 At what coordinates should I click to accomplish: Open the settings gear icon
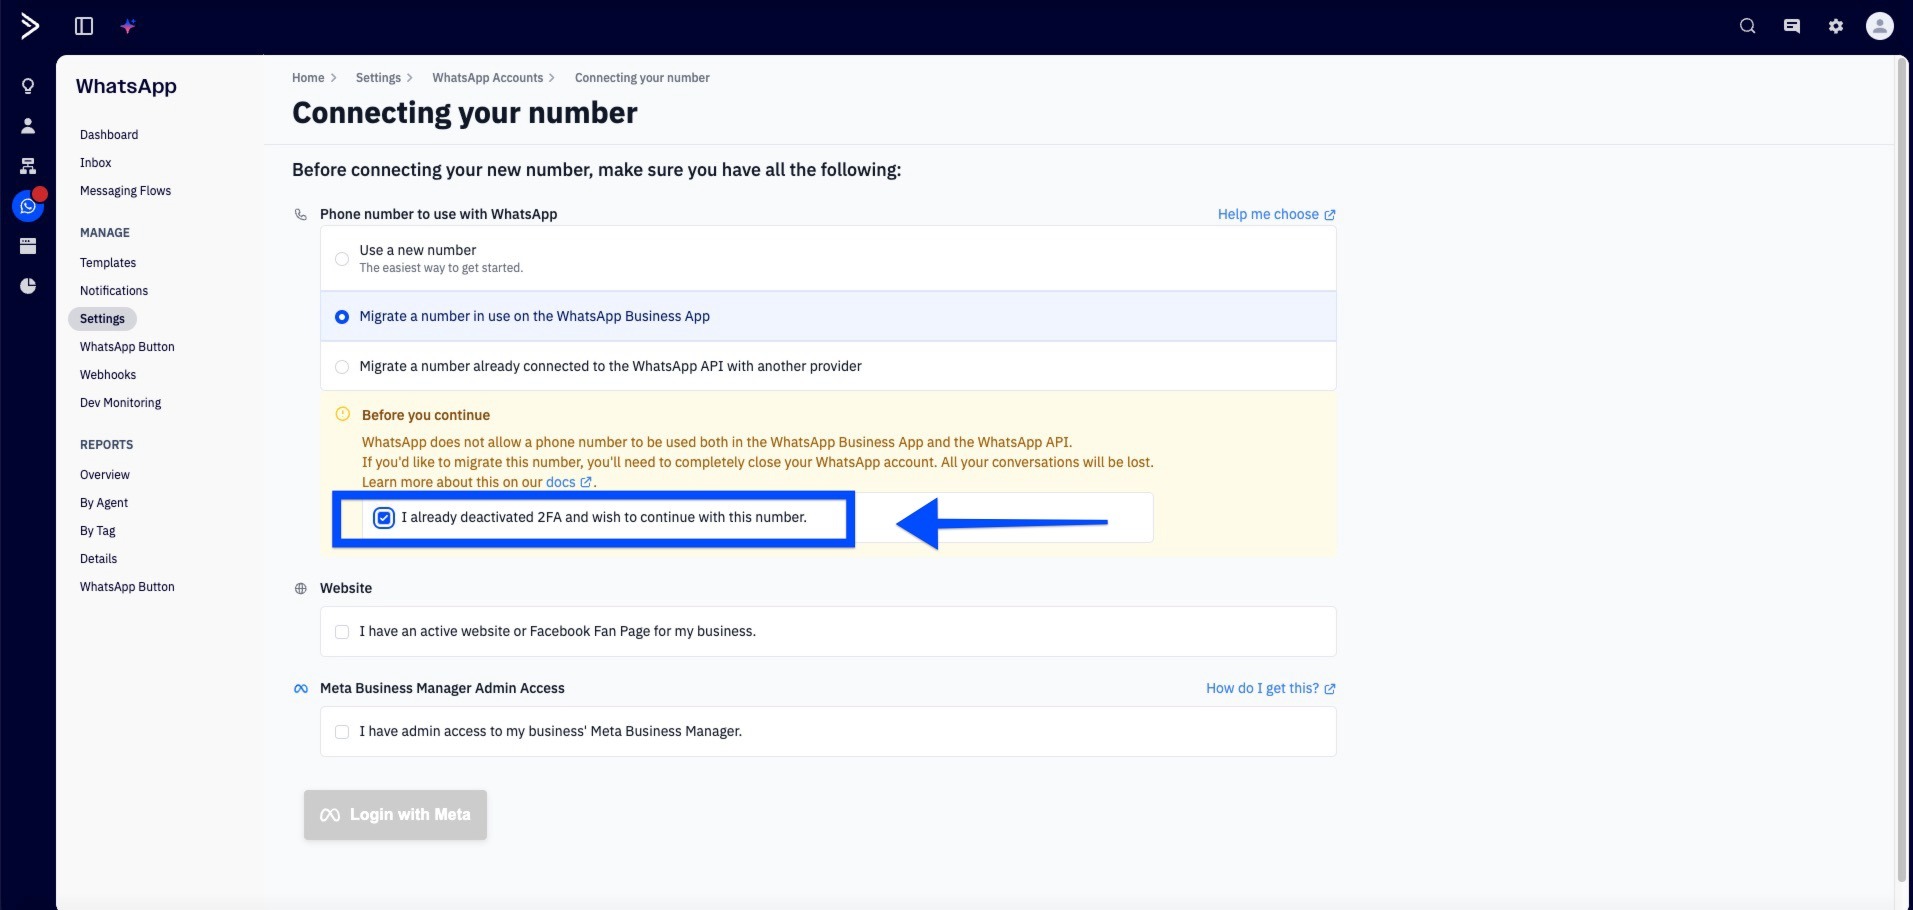click(x=1836, y=26)
